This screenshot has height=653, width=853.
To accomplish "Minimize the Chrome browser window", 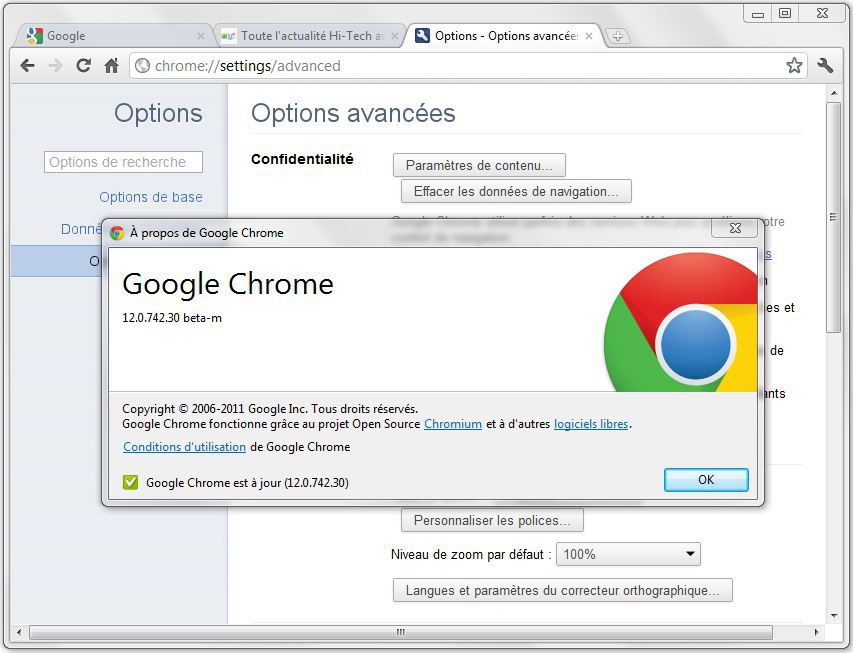I will point(758,14).
